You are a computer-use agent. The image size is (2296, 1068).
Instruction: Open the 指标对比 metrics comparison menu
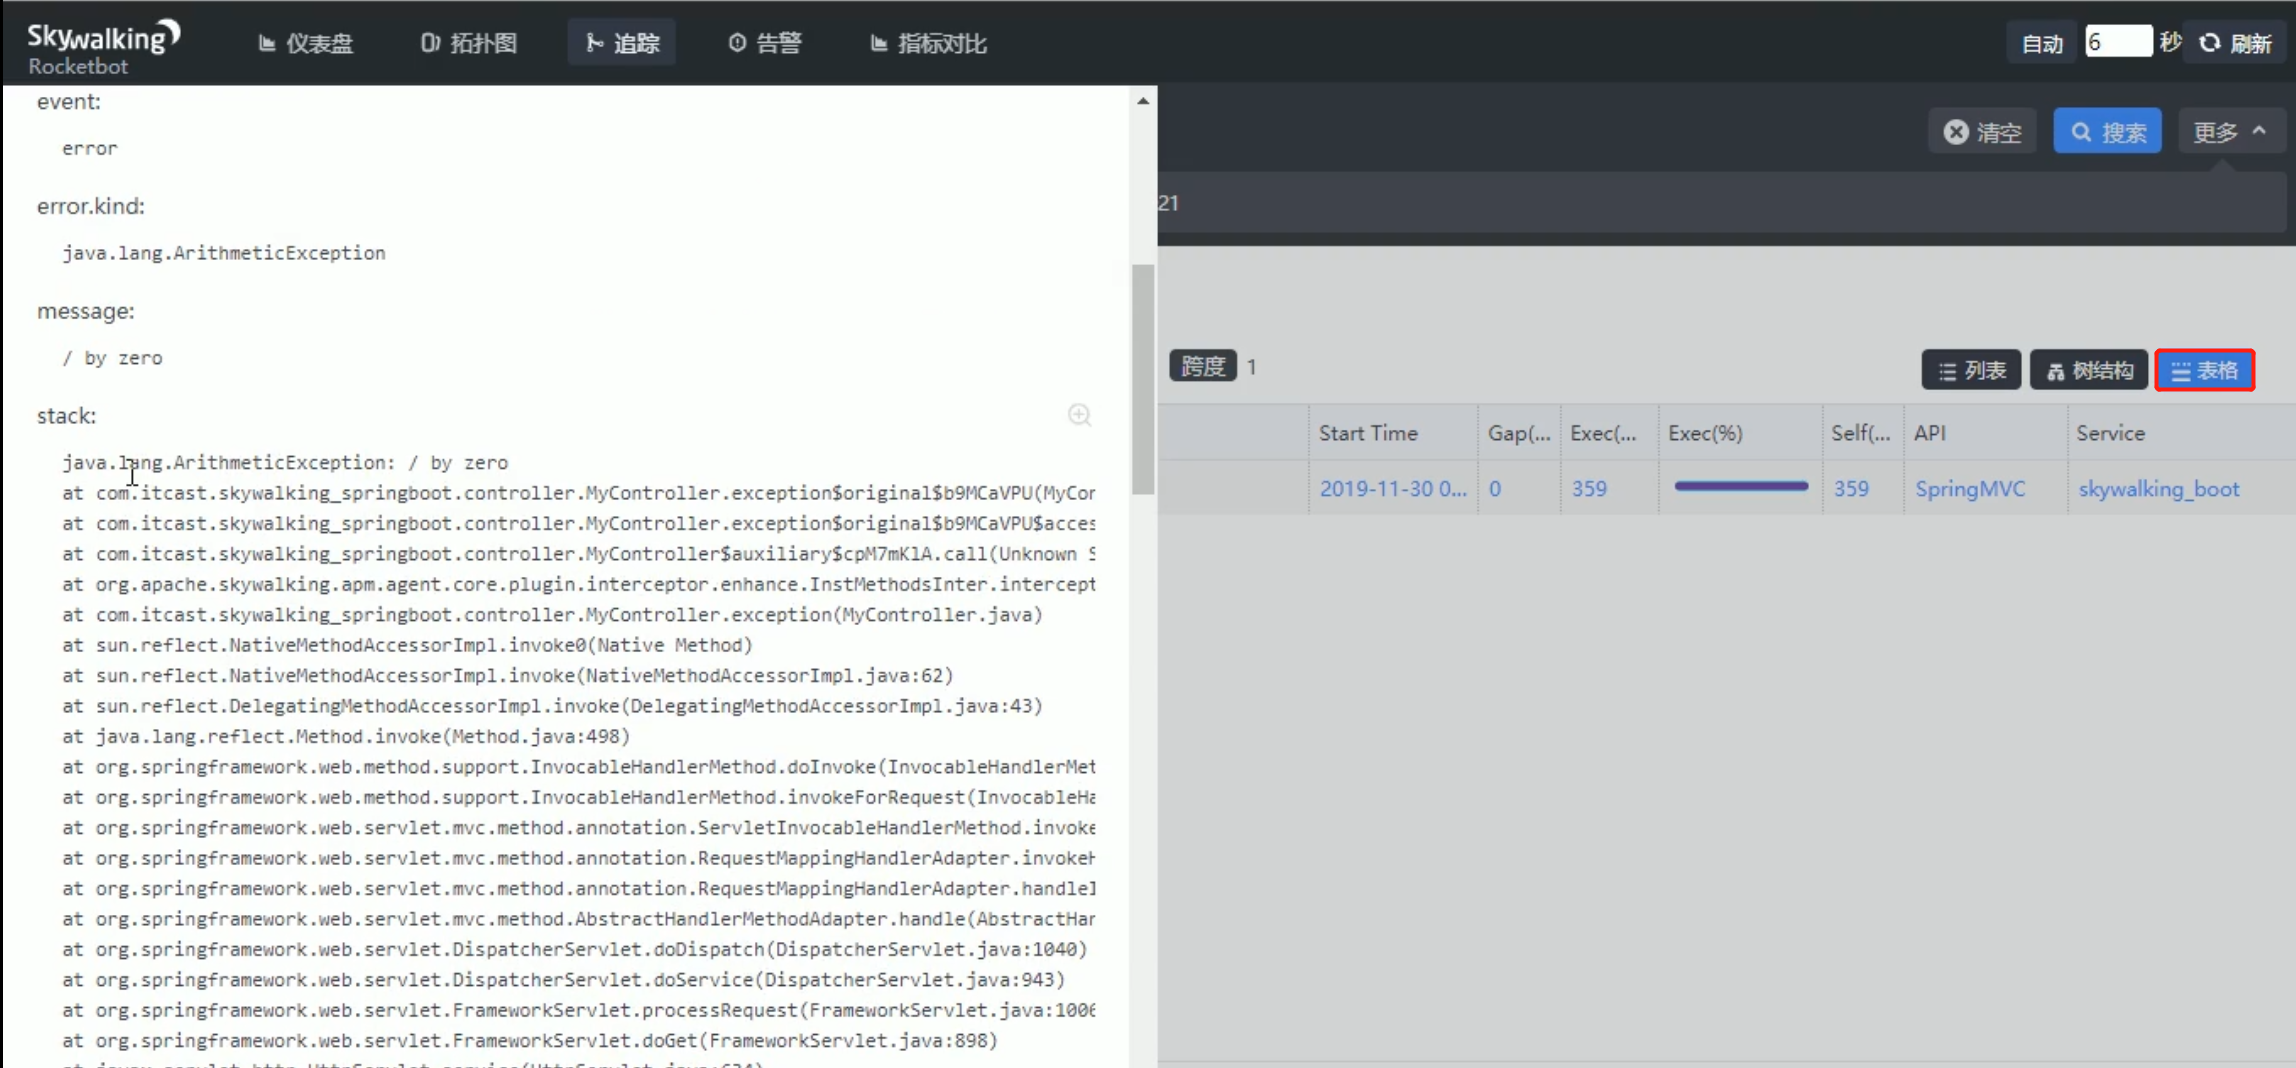coord(928,43)
